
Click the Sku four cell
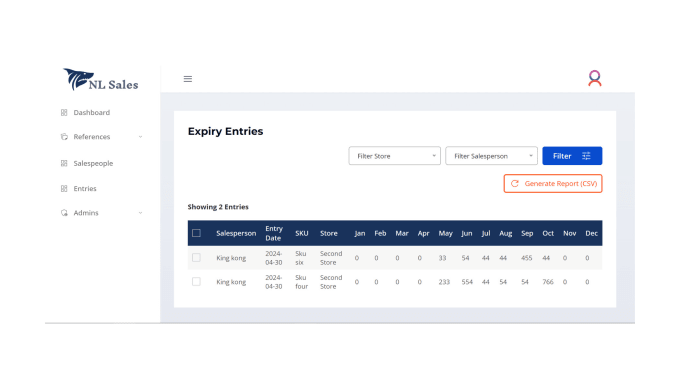(x=301, y=282)
